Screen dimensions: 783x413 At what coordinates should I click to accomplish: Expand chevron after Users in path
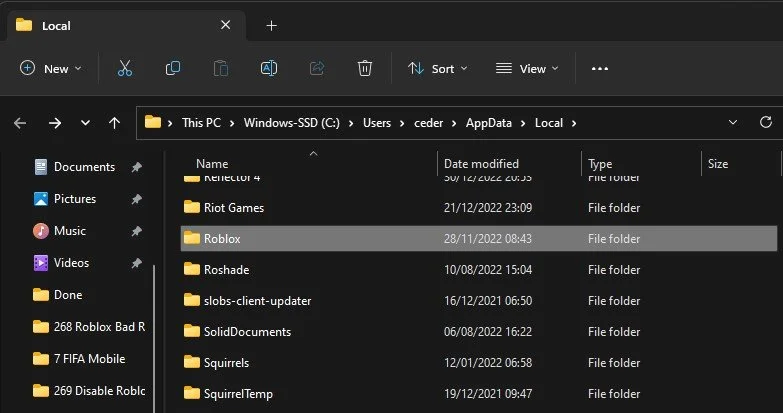point(402,123)
